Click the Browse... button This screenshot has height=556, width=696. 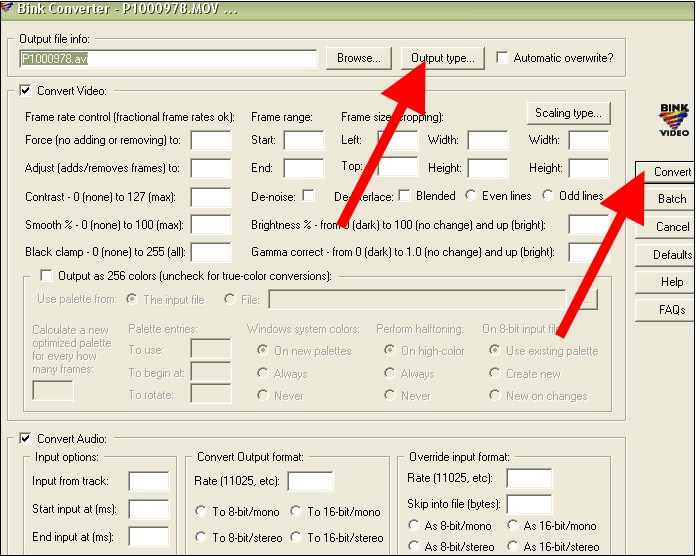click(359, 58)
